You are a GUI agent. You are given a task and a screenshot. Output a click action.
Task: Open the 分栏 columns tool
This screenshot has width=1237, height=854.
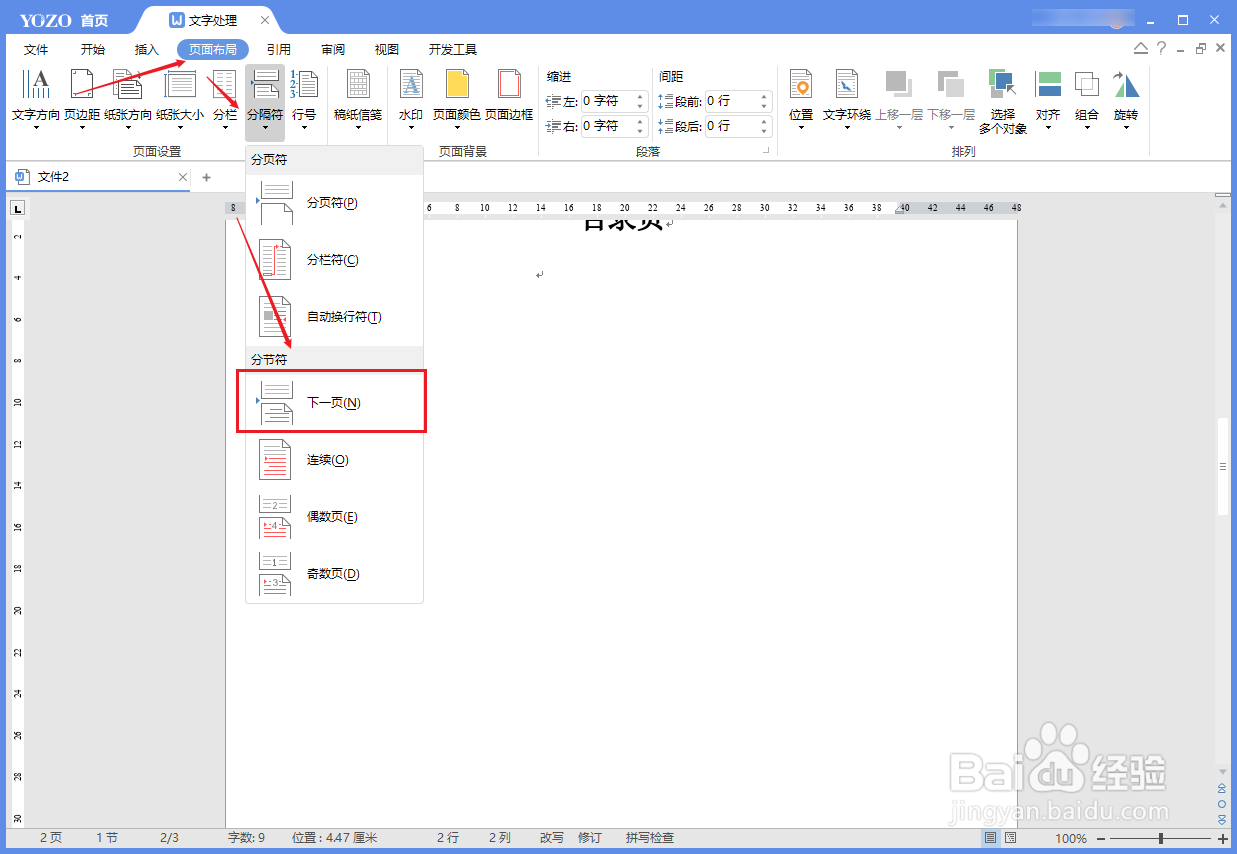[225, 100]
